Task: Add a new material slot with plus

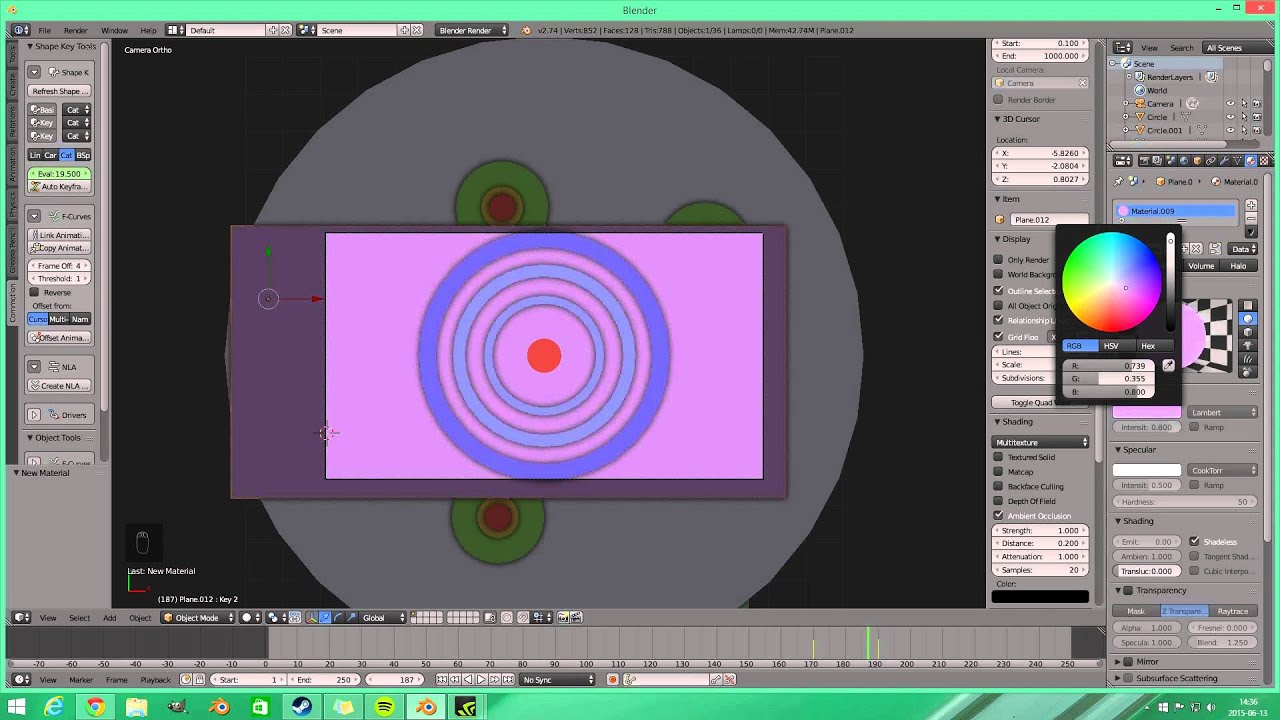Action: point(1251,205)
